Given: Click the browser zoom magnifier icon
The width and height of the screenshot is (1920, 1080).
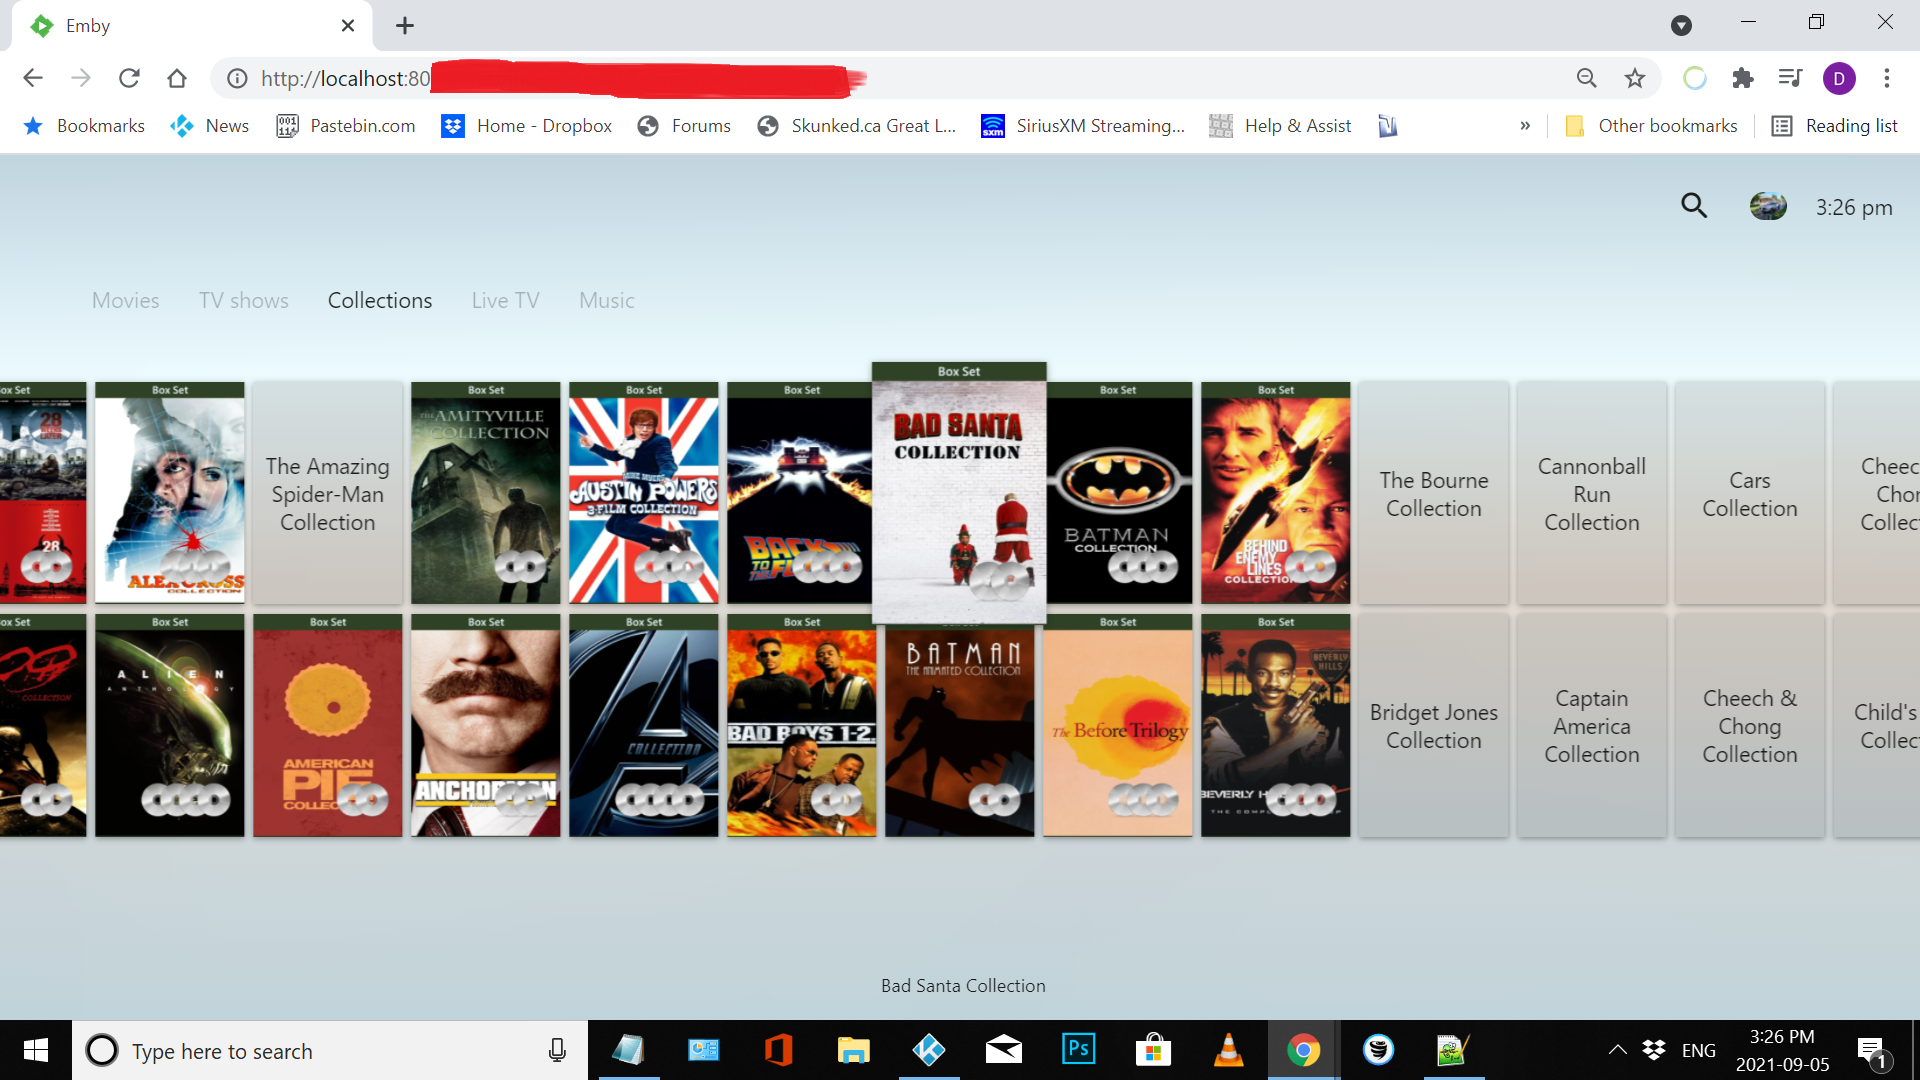Looking at the screenshot, I should point(1586,78).
